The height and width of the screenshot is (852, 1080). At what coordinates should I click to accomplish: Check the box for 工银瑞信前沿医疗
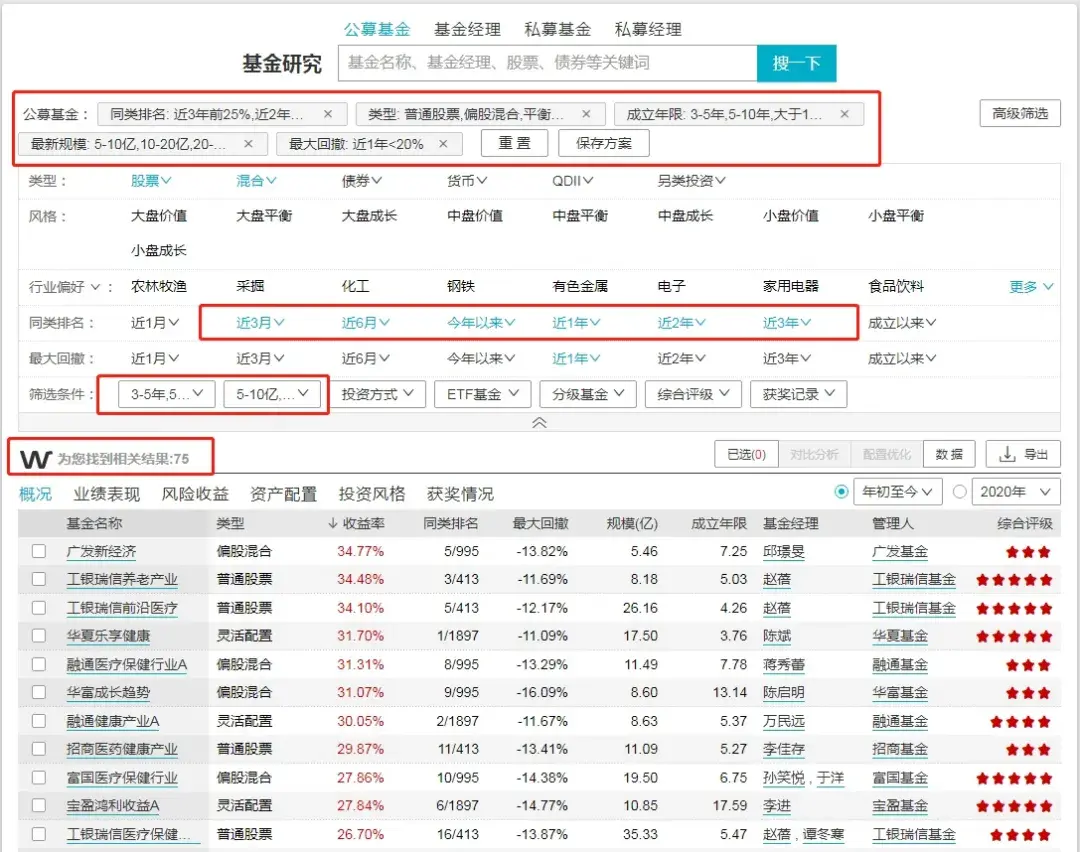39,607
